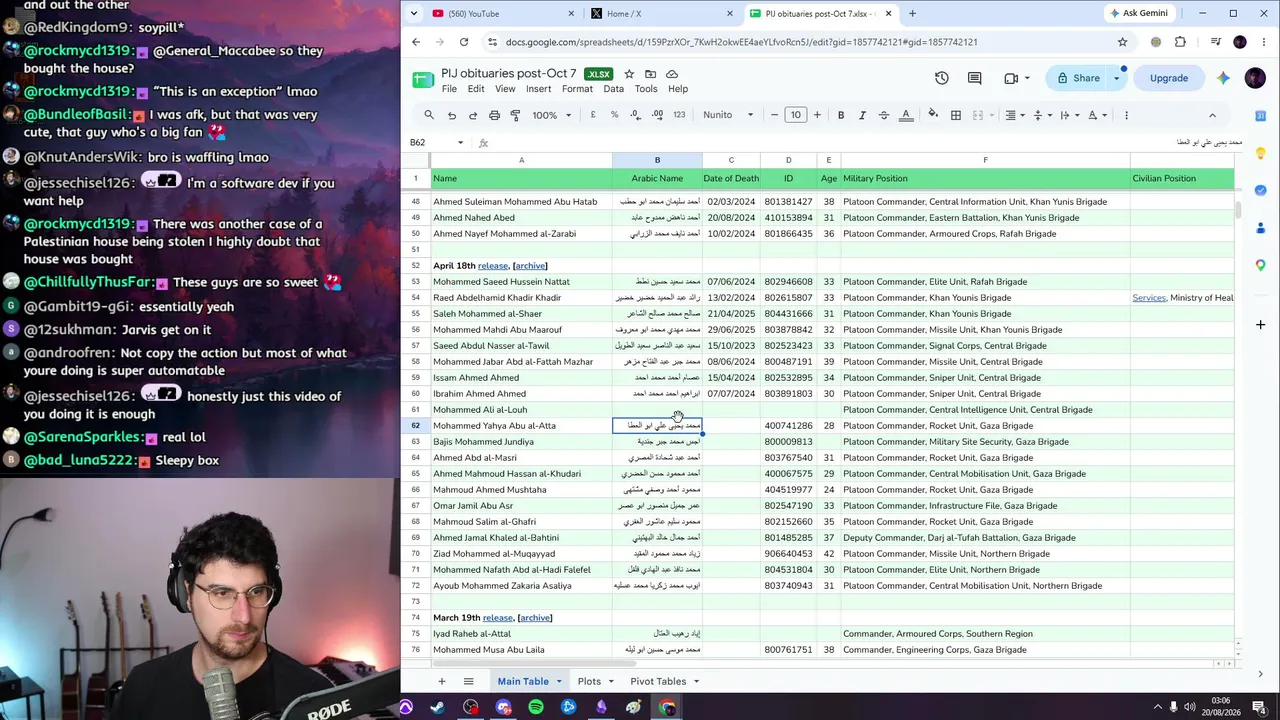The height and width of the screenshot is (720, 1280).
Task: Toggle italic formatting
Action: pos(862,115)
